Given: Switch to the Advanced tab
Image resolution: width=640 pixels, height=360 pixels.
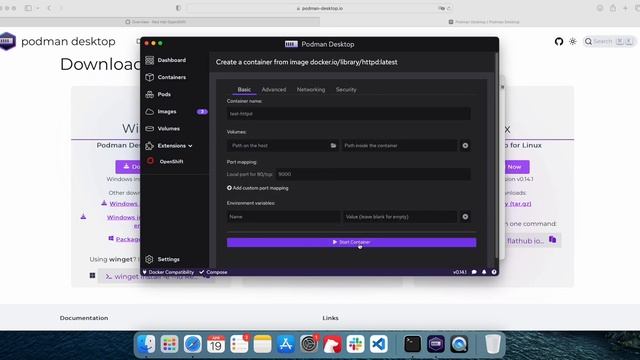Looking at the screenshot, I should pos(274,89).
